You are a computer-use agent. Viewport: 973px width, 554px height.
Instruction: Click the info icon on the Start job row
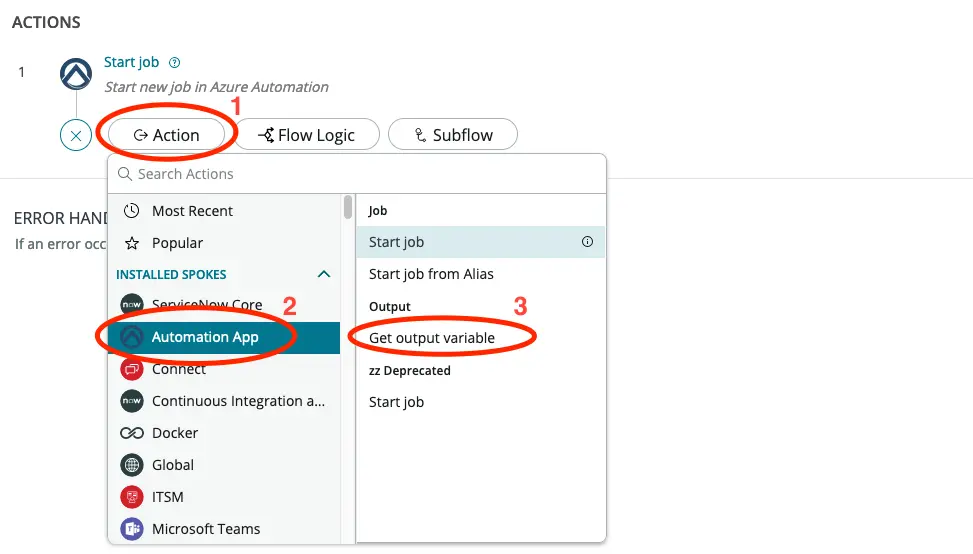[x=587, y=242]
